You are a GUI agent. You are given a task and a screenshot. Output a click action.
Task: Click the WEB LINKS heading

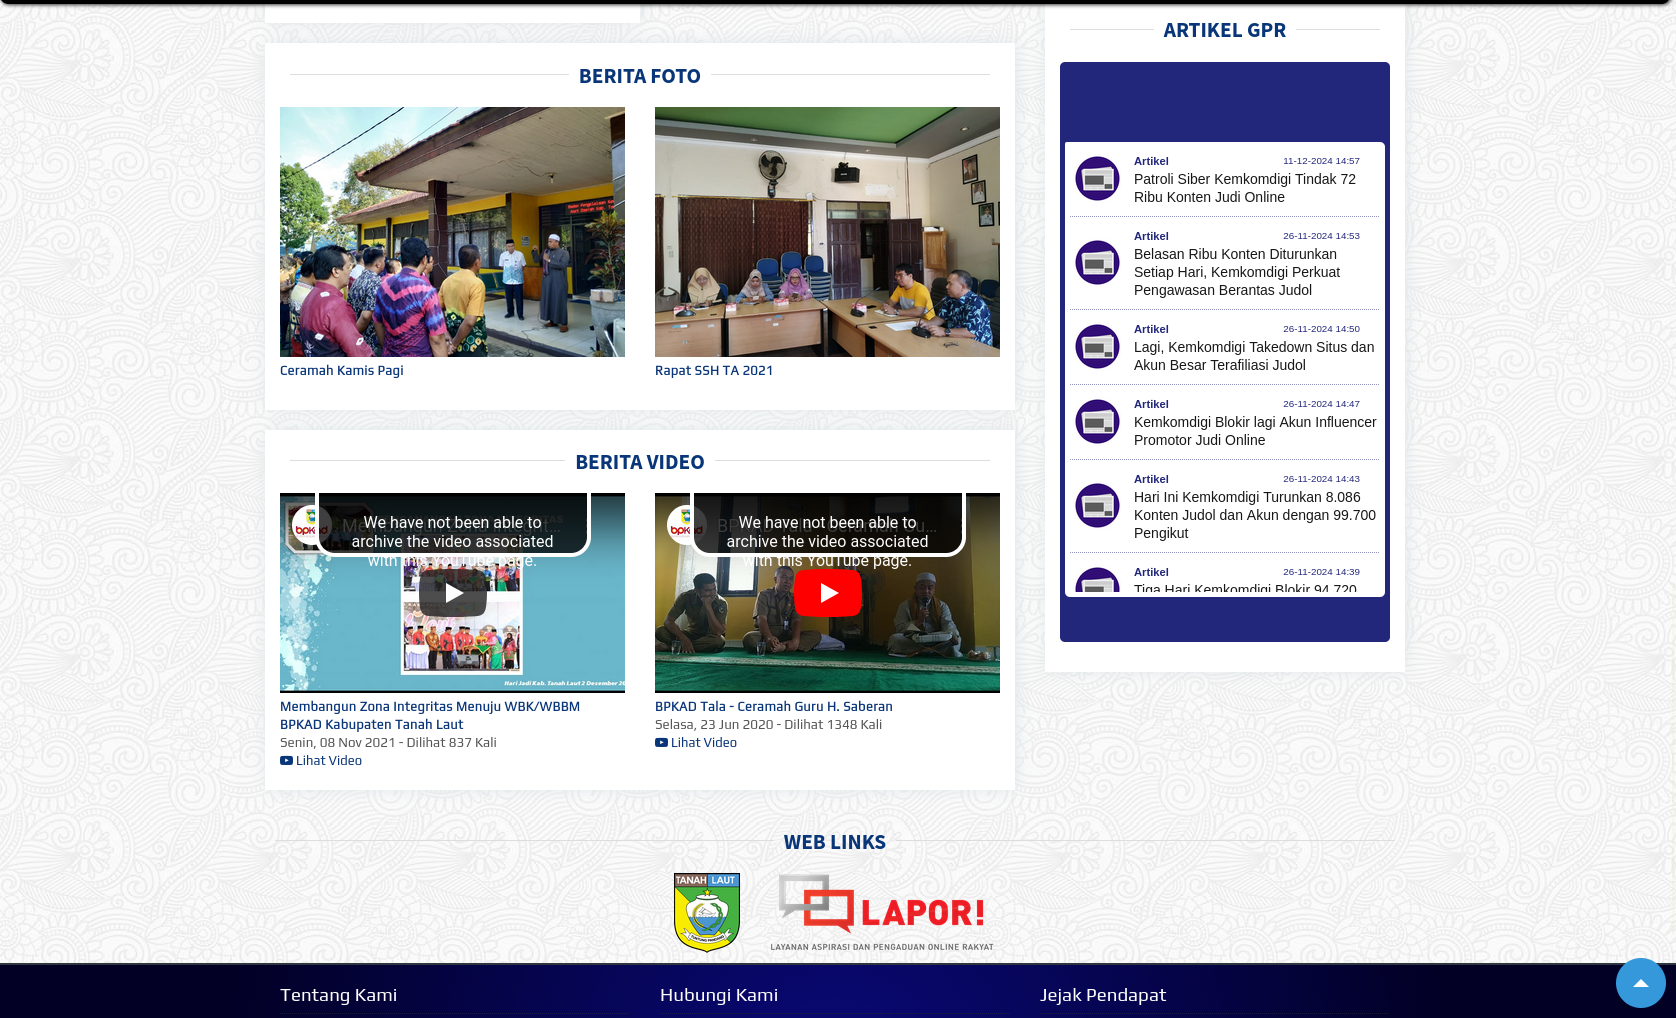(x=835, y=842)
